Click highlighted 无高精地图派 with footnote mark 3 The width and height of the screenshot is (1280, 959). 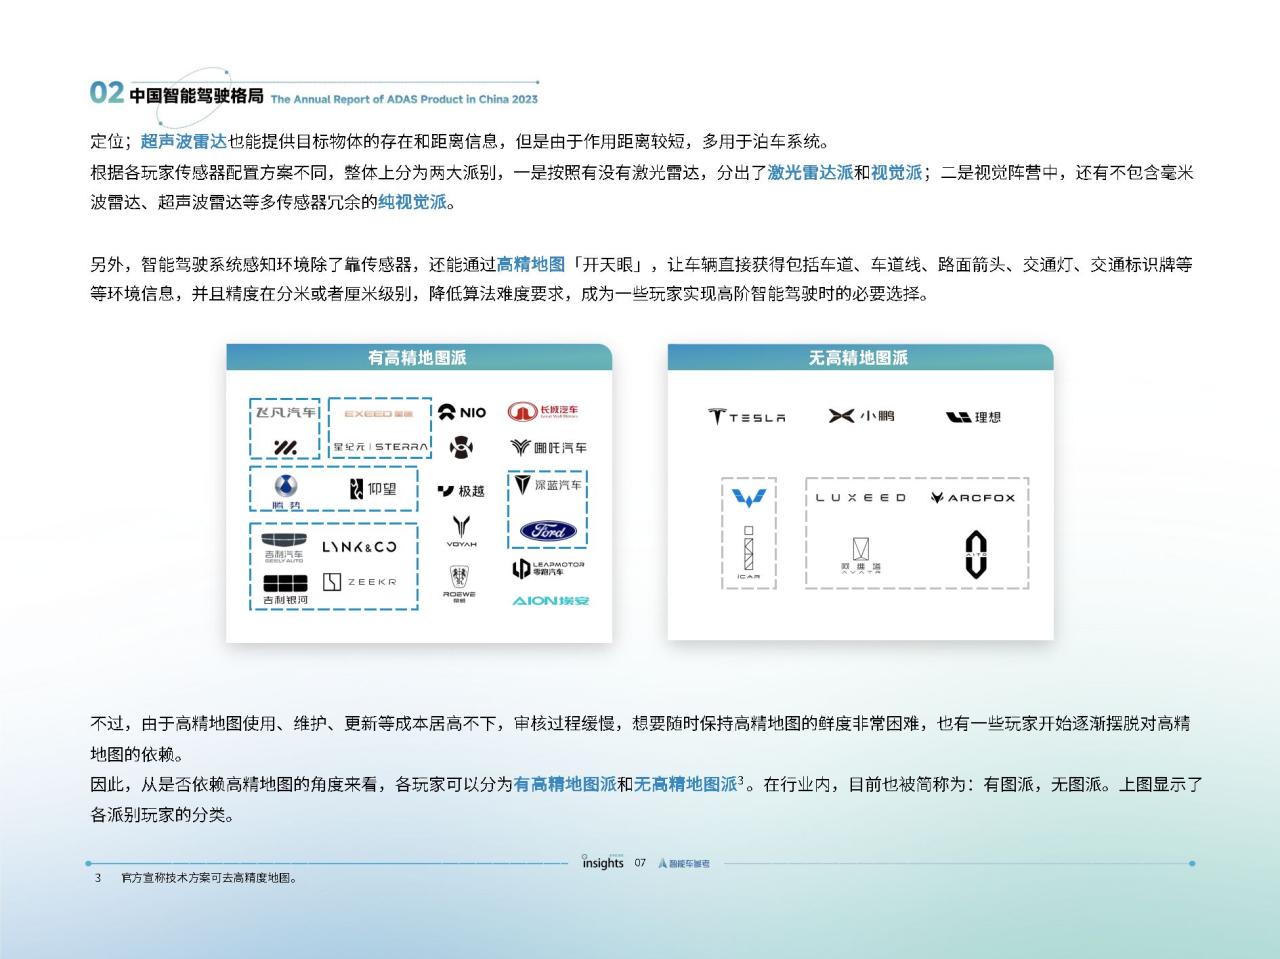click(685, 784)
